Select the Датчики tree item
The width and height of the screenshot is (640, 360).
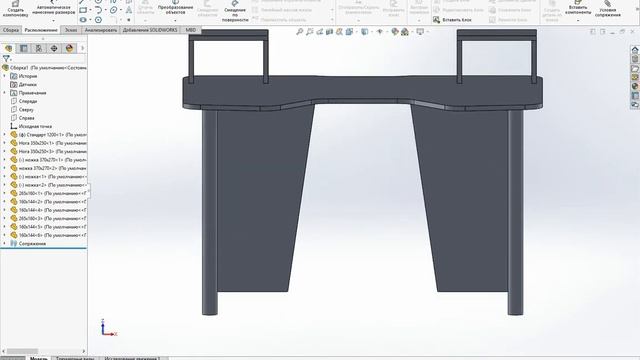[x=27, y=84]
